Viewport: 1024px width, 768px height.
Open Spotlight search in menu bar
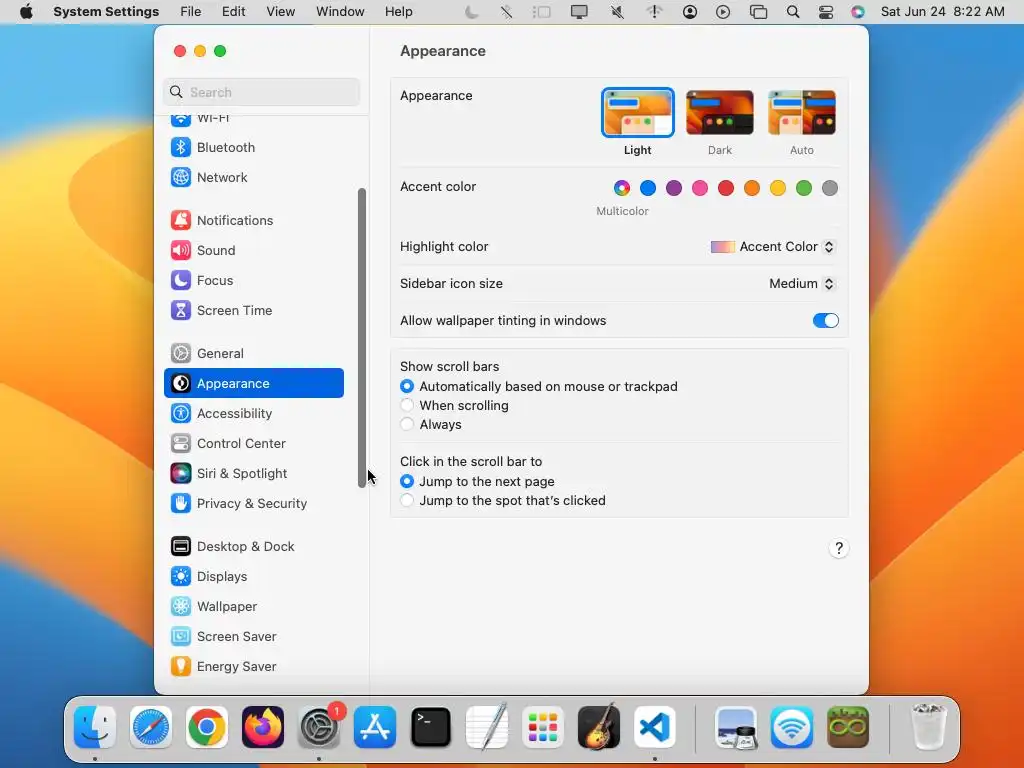coord(793,12)
